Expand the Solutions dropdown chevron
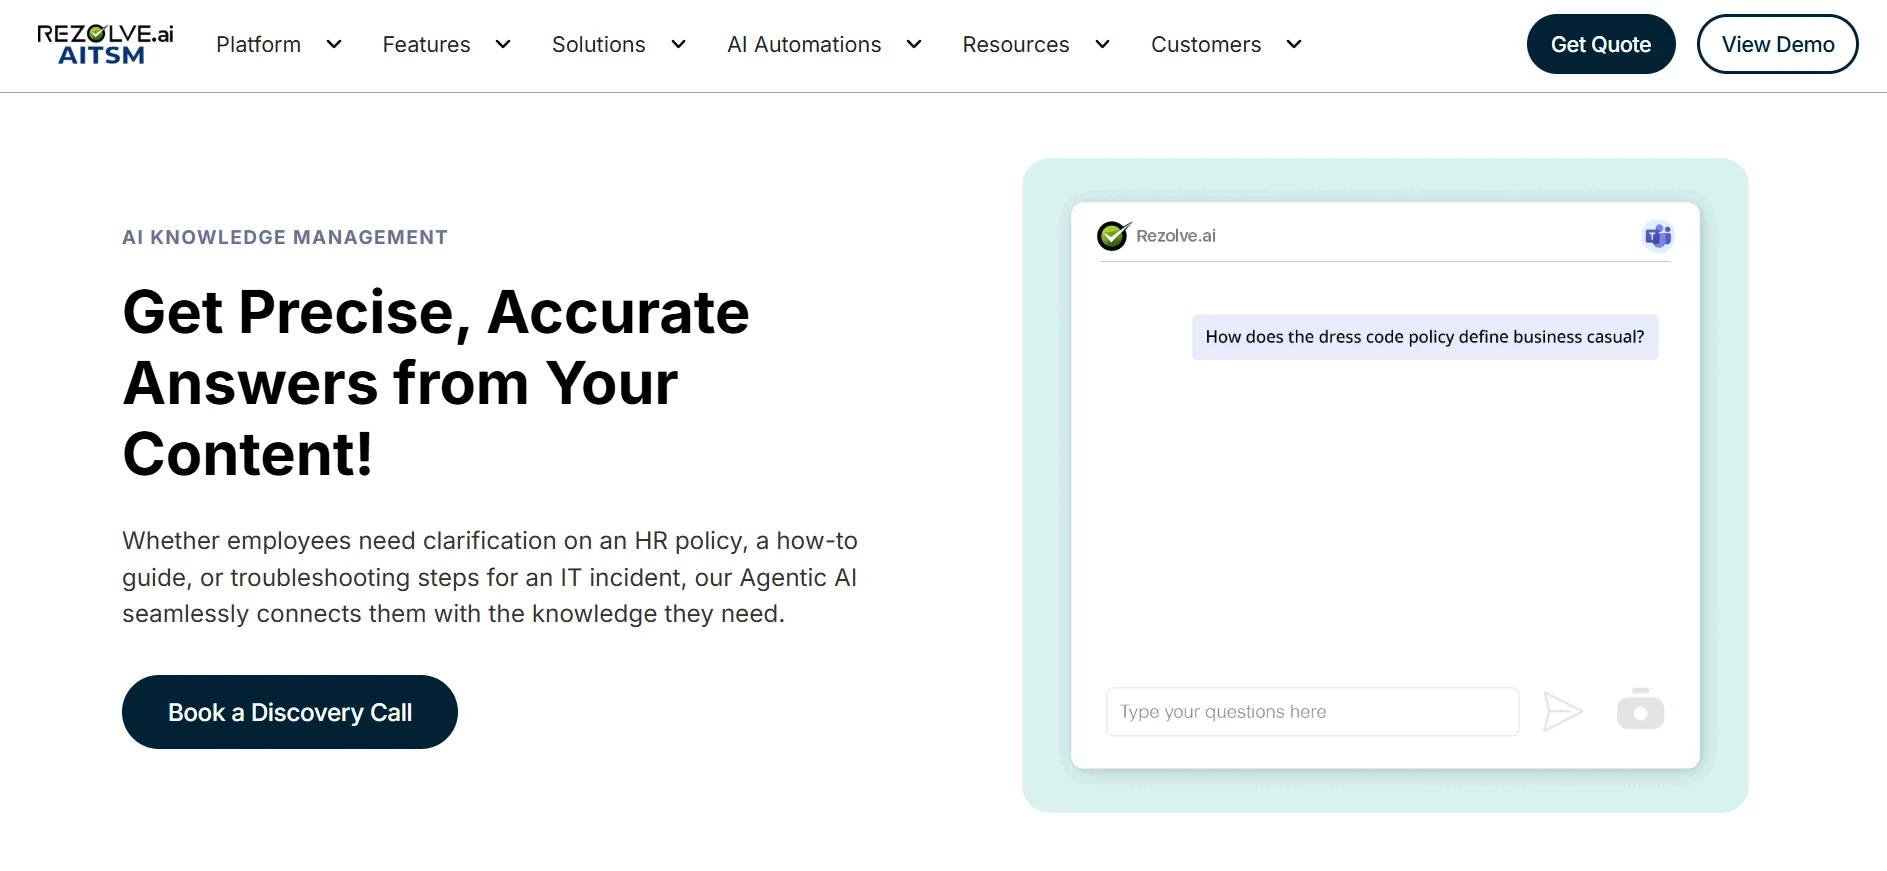The image size is (1887, 871). click(x=678, y=44)
